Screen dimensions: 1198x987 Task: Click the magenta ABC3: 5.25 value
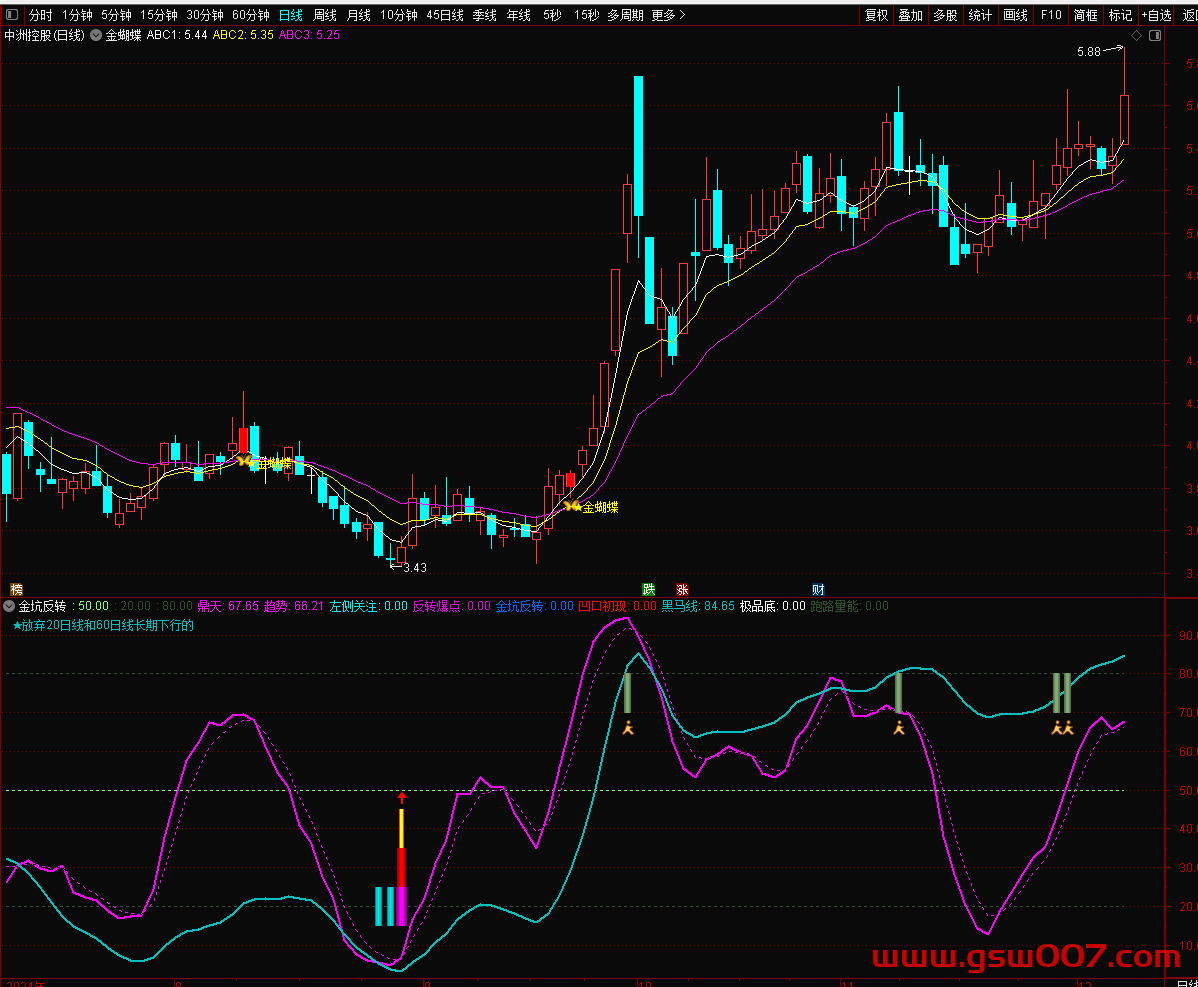(x=309, y=35)
